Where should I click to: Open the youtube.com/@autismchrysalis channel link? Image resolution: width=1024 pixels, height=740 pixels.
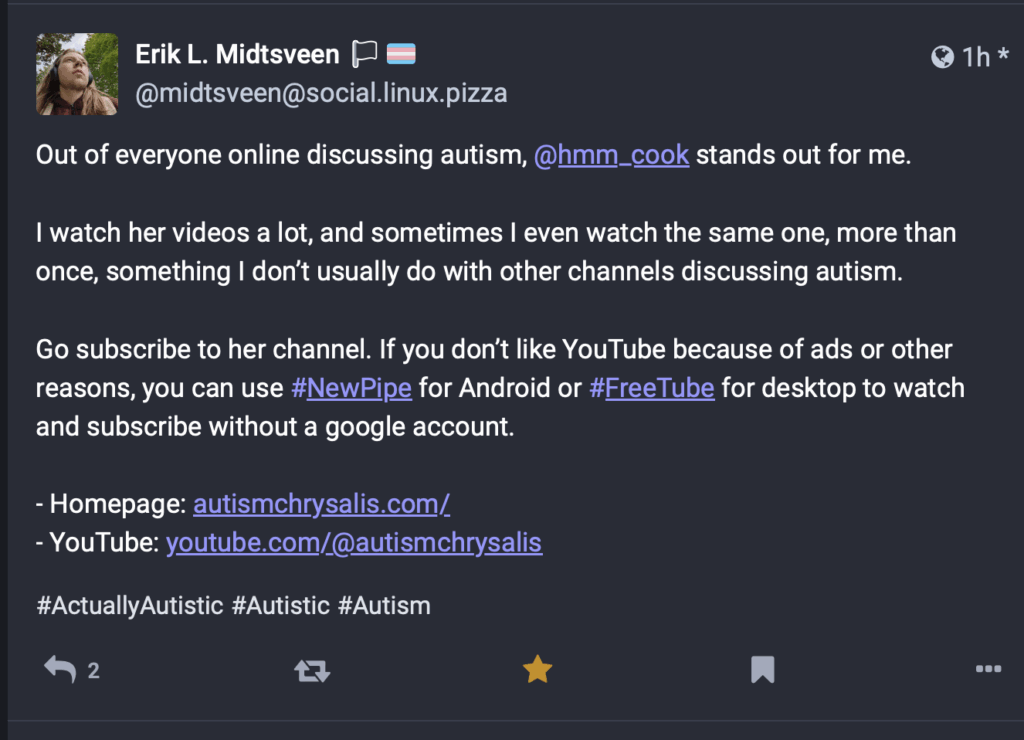354,542
